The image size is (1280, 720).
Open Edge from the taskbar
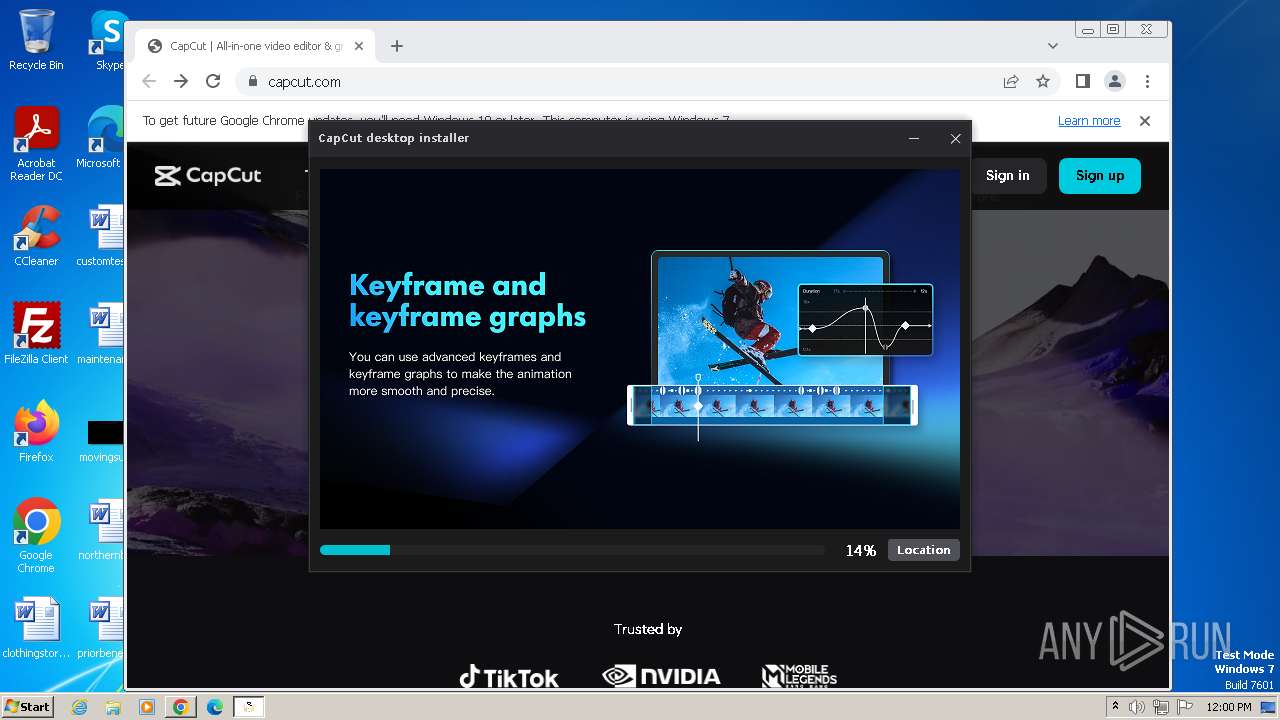pyautogui.click(x=214, y=707)
